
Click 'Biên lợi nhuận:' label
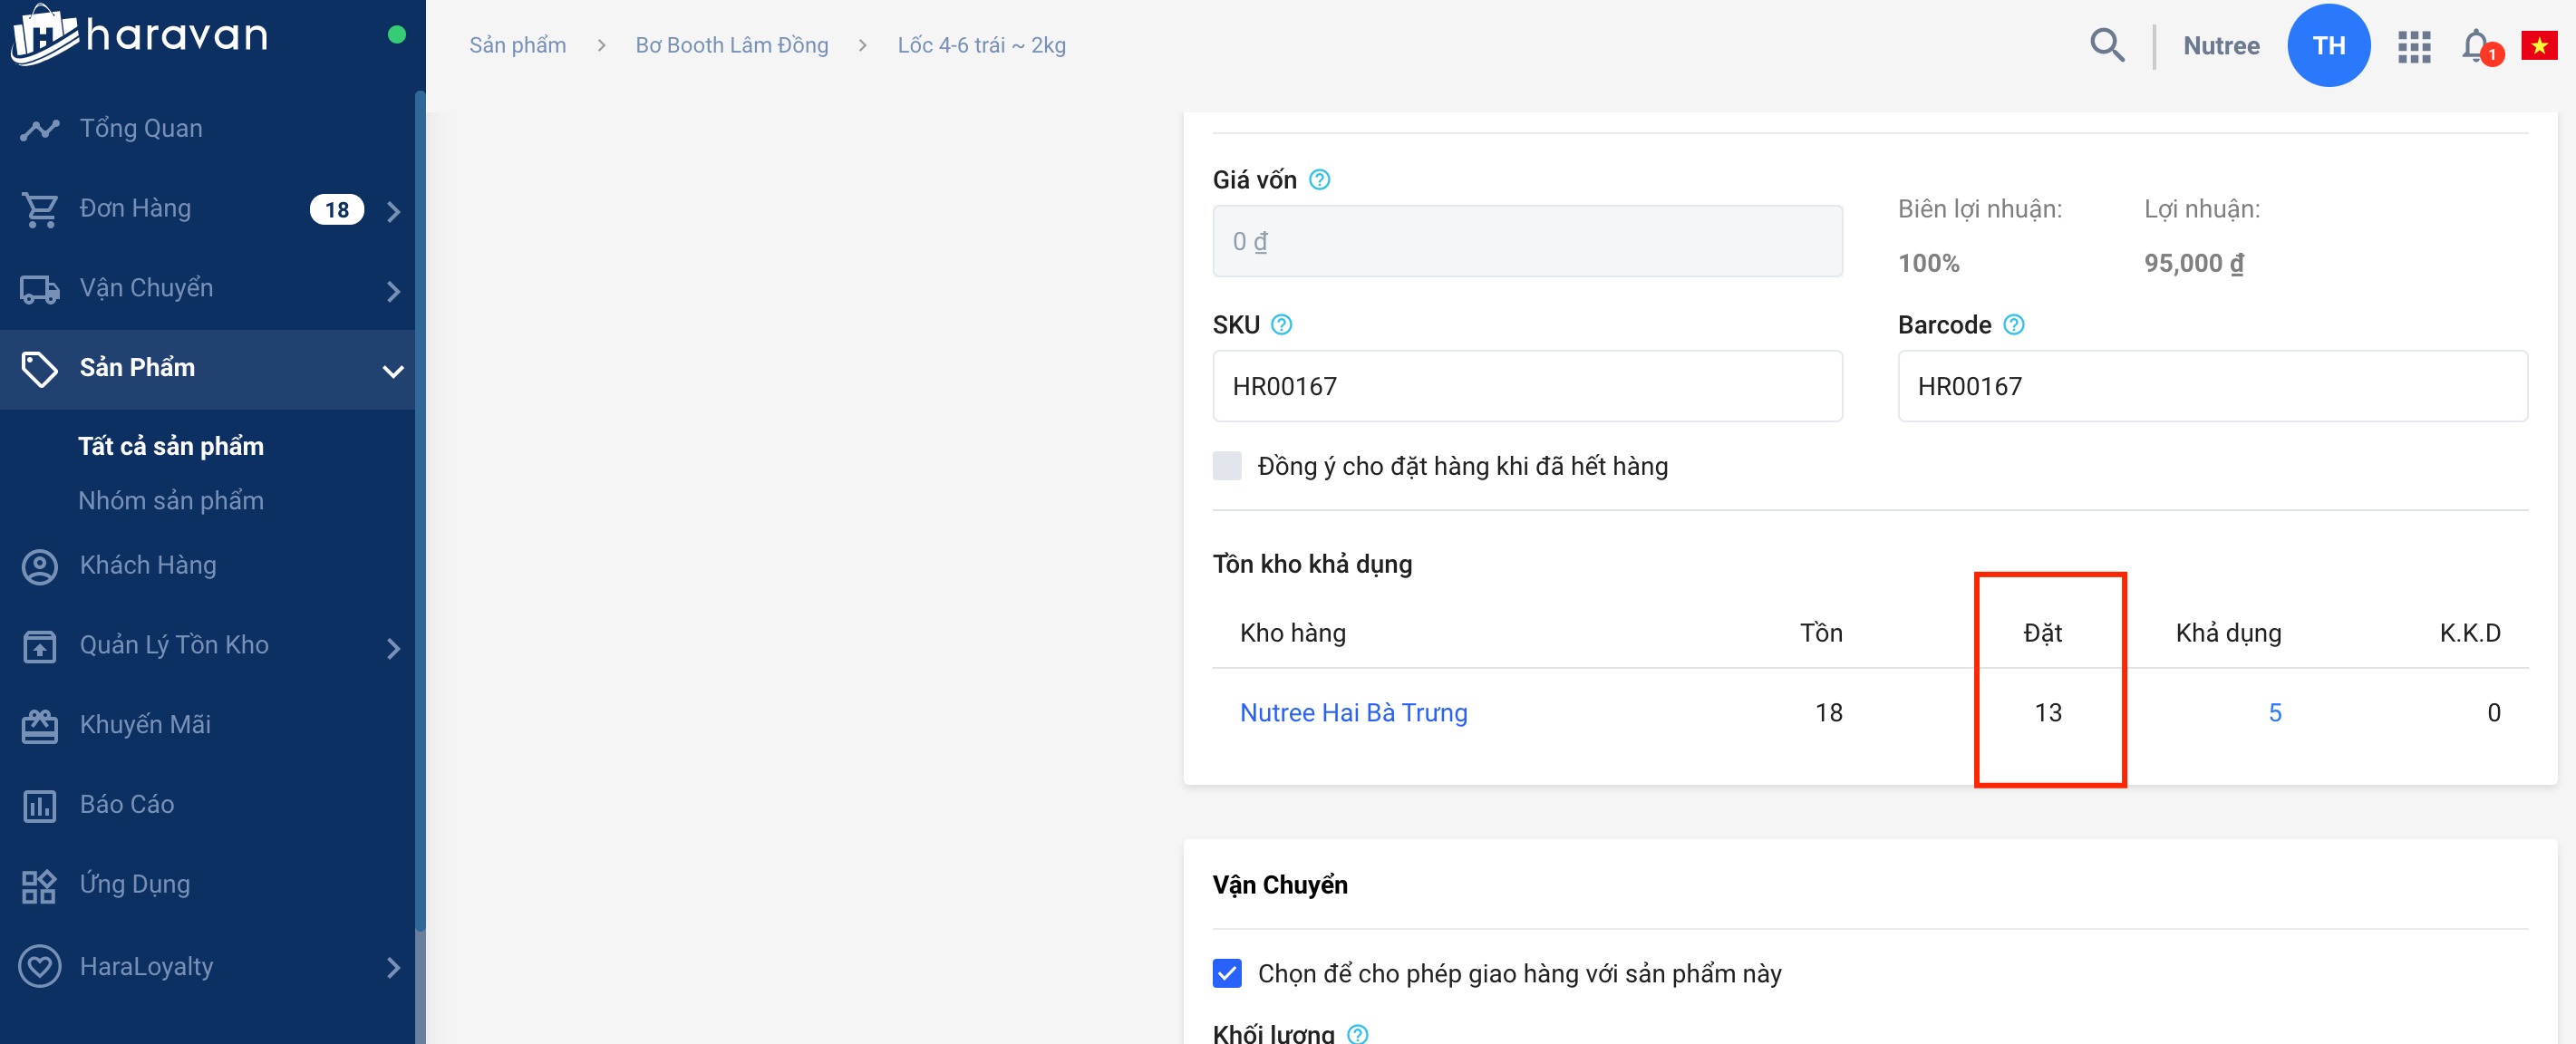pyautogui.click(x=1980, y=209)
